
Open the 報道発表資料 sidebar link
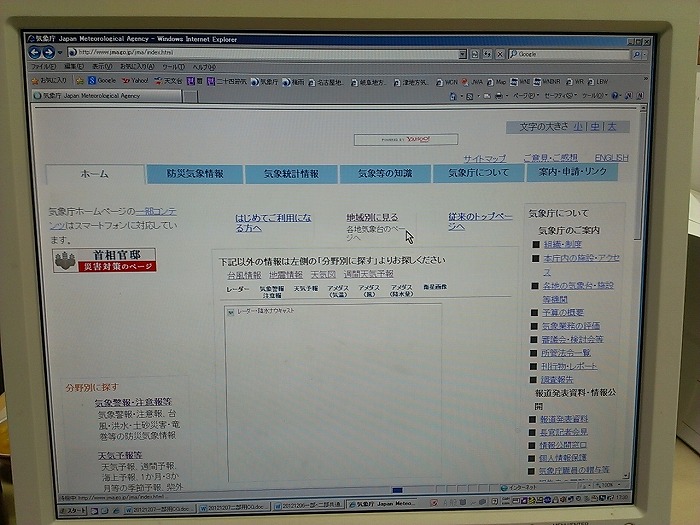[x=564, y=419]
